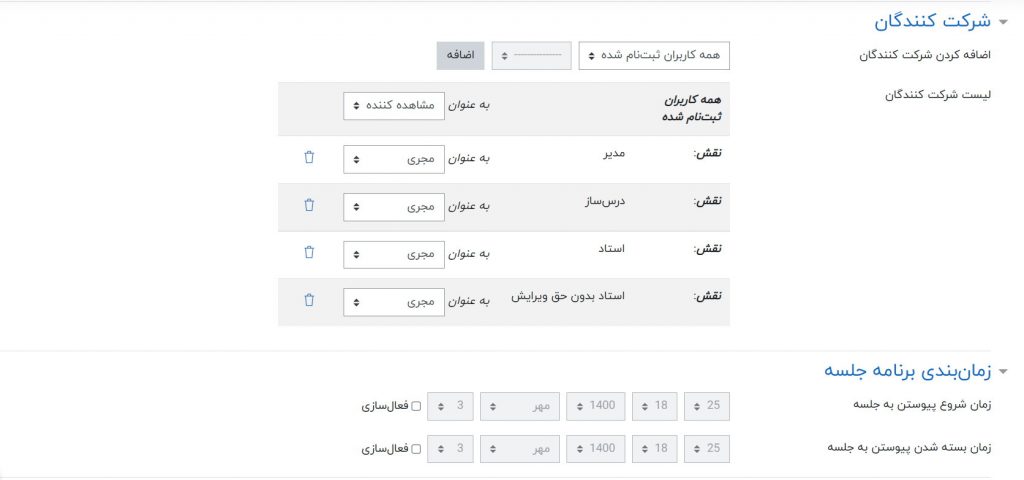Viewport: 1024px width, 480px height.
Task: Enable فعال‌سازی for session join start time
Action: point(417,407)
